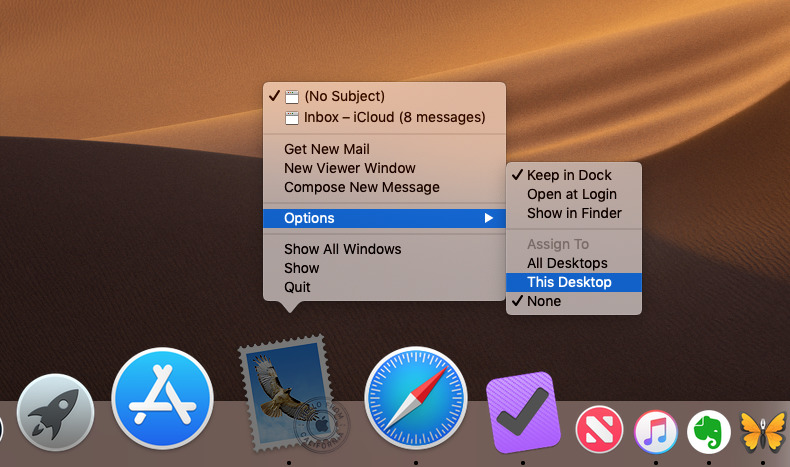This screenshot has width=790, height=467.
Task: Switch to the (No Subject) window
Action: click(x=384, y=96)
